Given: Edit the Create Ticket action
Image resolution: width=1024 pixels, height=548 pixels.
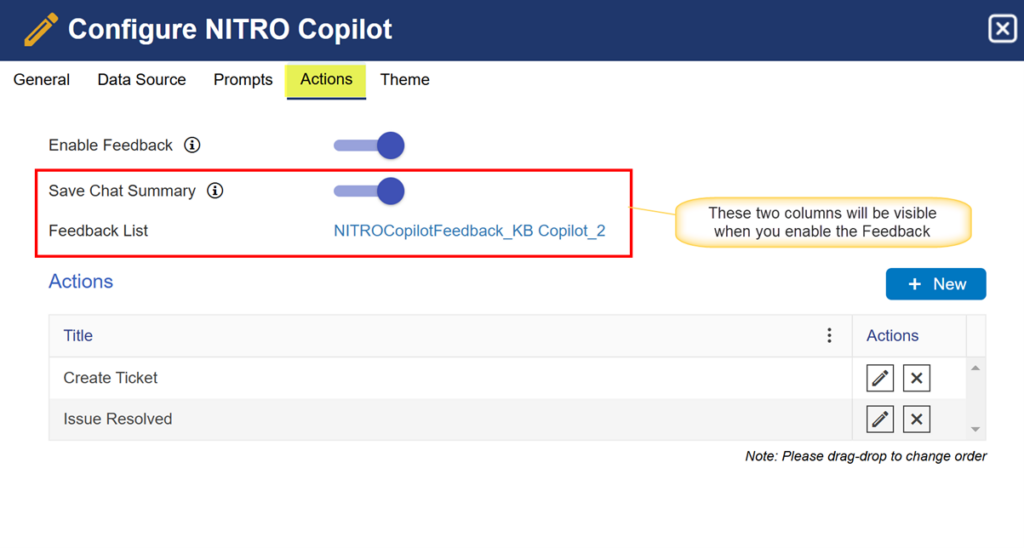Looking at the screenshot, I should coord(880,378).
